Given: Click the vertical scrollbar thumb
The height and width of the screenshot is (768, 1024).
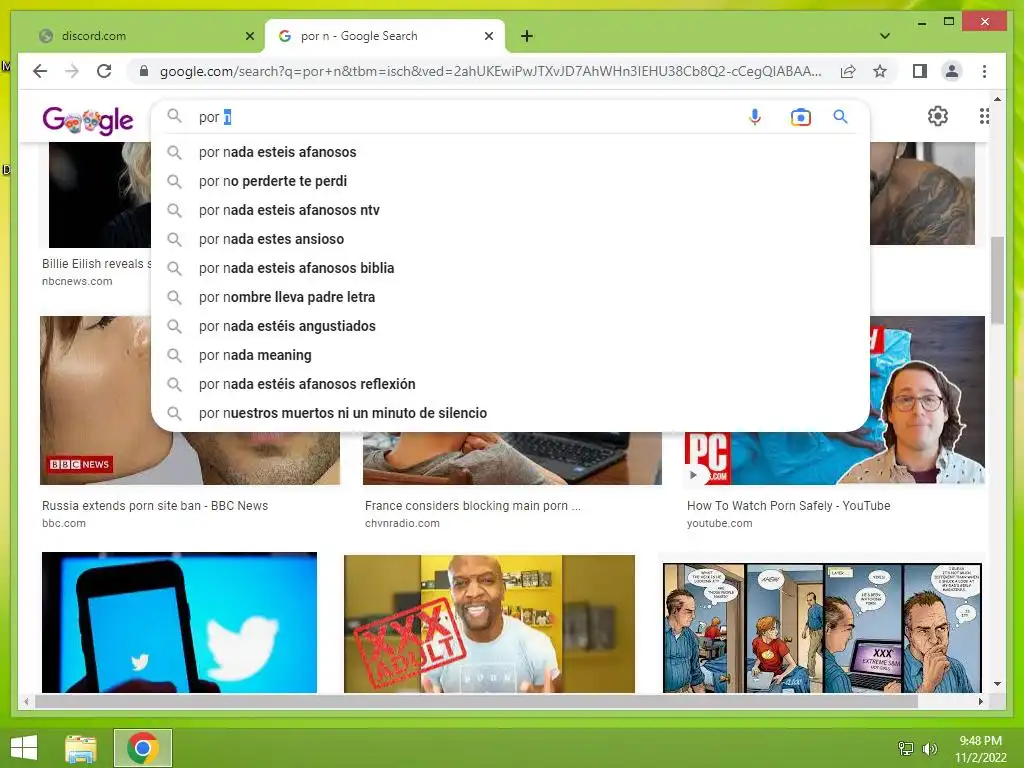Looking at the screenshot, I should click(x=997, y=280).
